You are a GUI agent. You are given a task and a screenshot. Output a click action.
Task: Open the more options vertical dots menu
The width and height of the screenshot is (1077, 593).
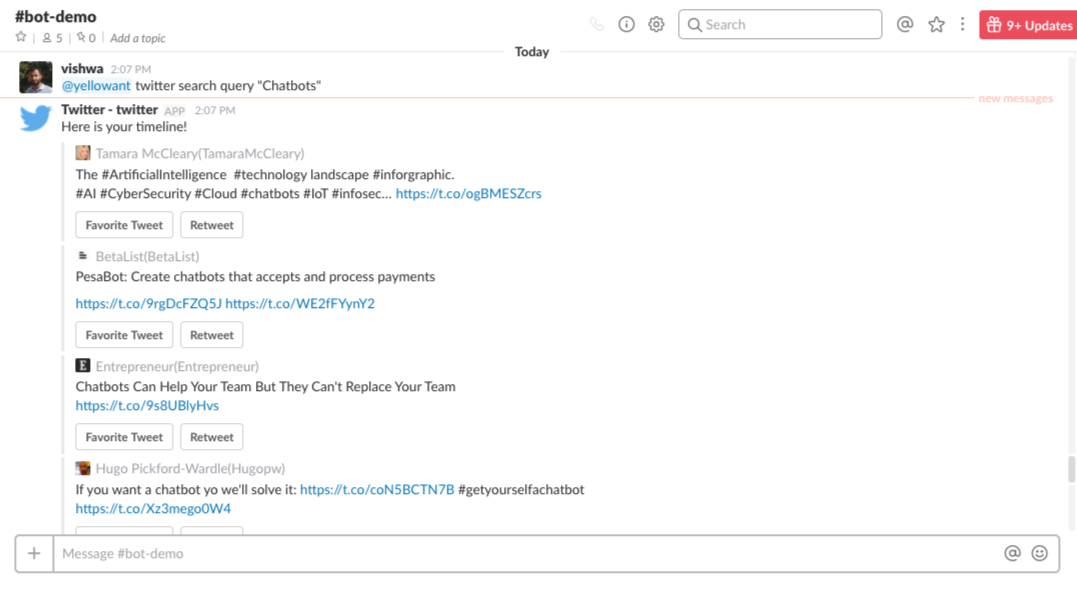click(x=962, y=25)
